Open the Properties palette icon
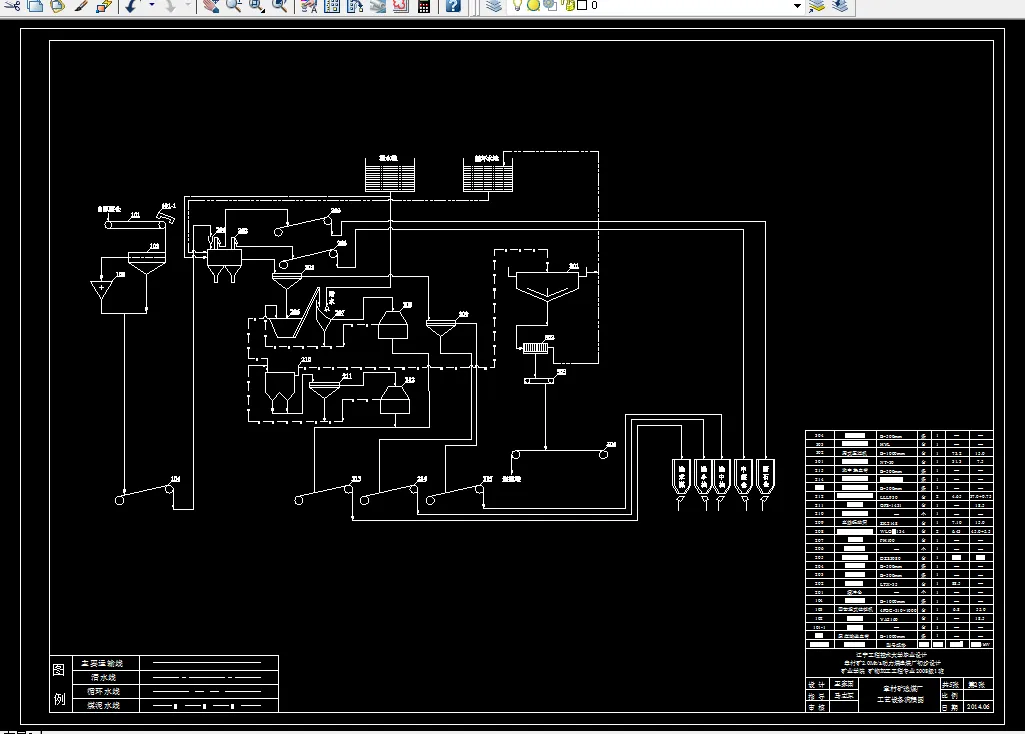The image size is (1025, 734). tap(309, 6)
